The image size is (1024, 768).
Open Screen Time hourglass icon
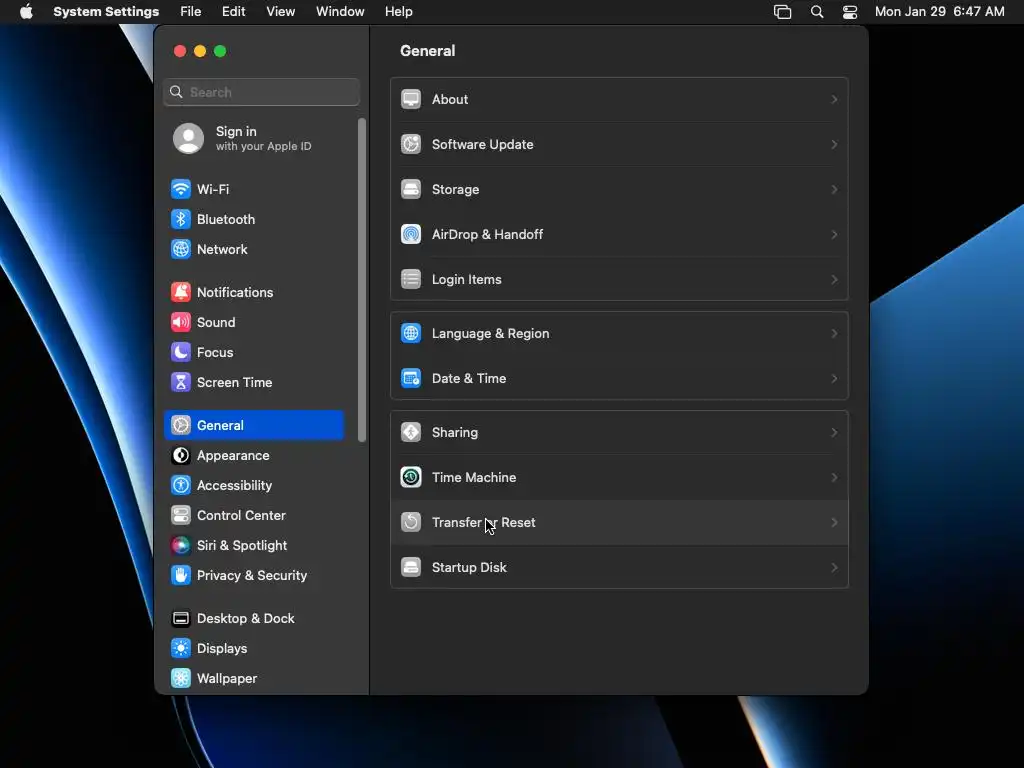[181, 383]
